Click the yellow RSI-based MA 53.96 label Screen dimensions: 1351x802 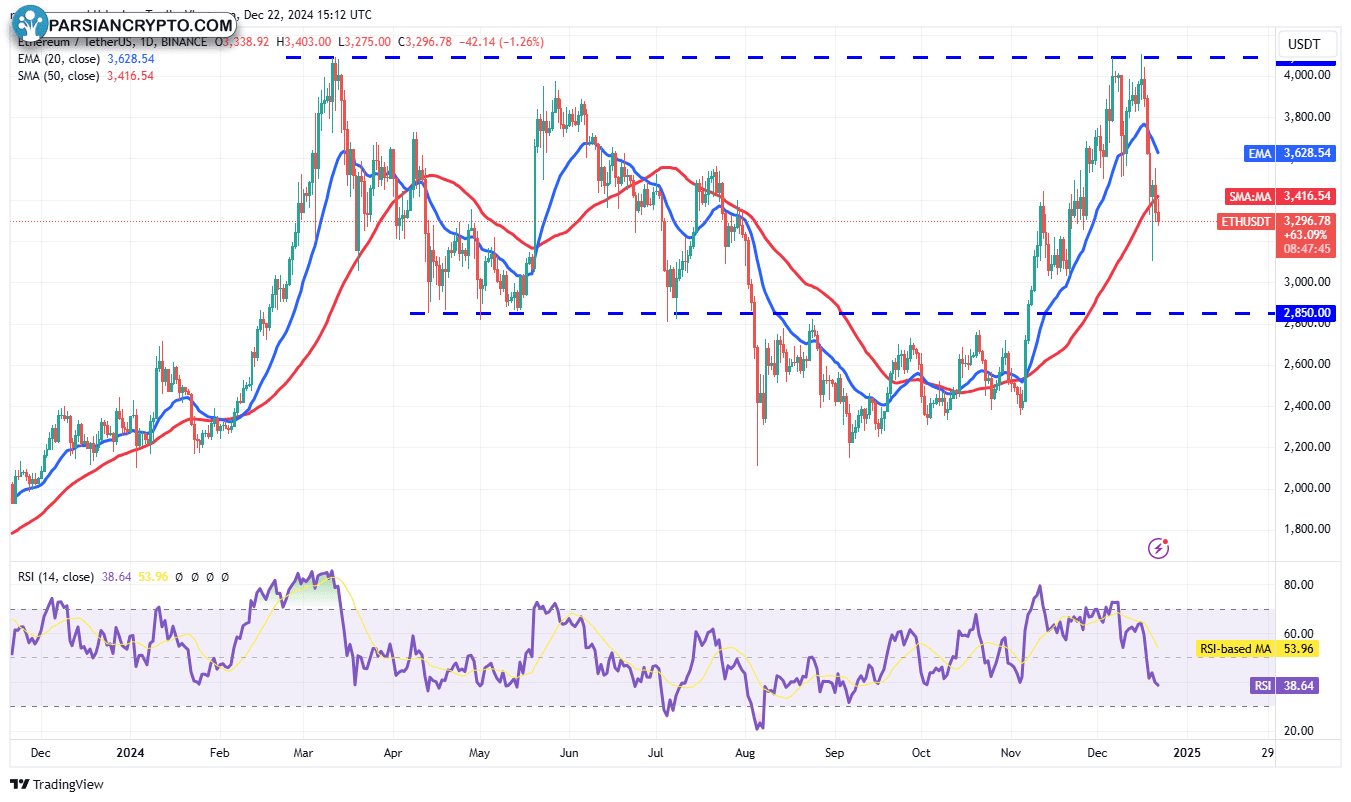click(1257, 649)
